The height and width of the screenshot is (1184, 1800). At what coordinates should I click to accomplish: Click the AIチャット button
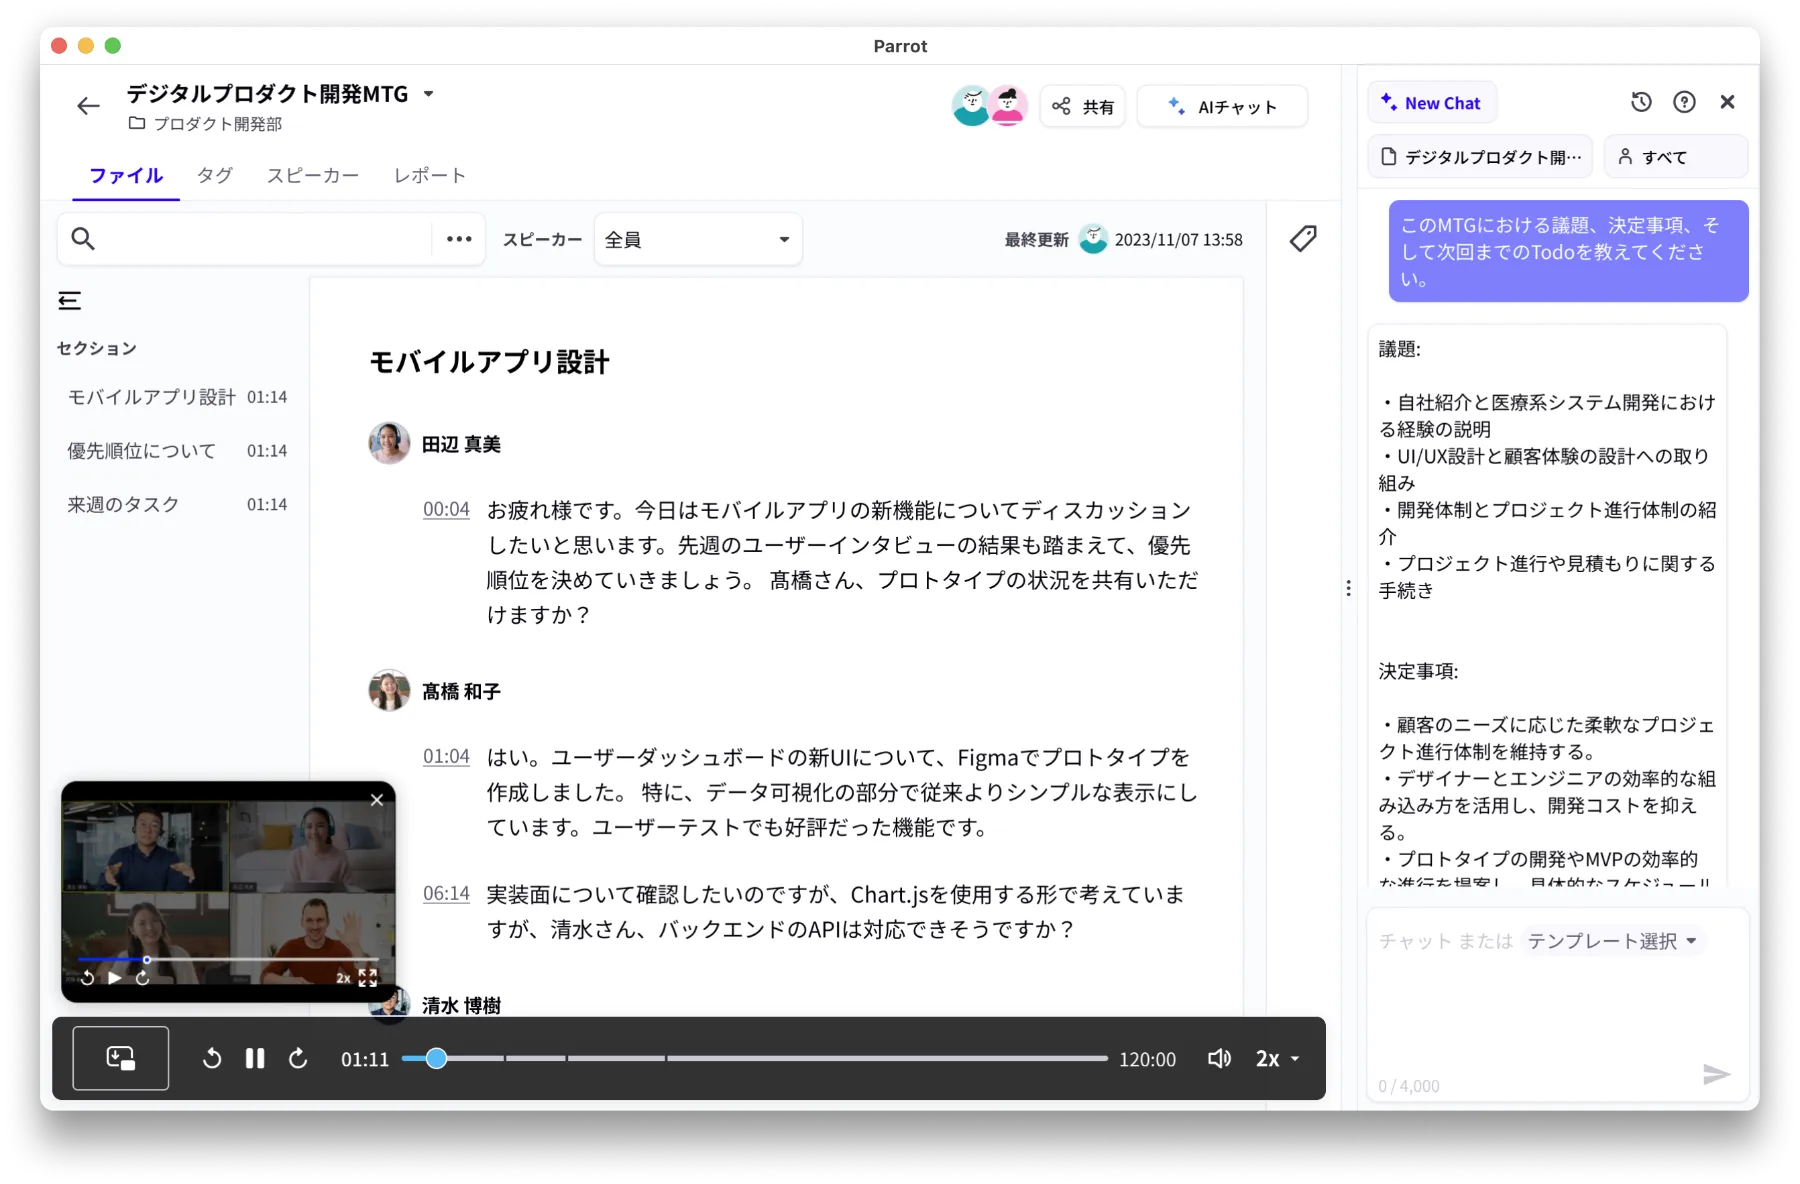tap(1222, 106)
